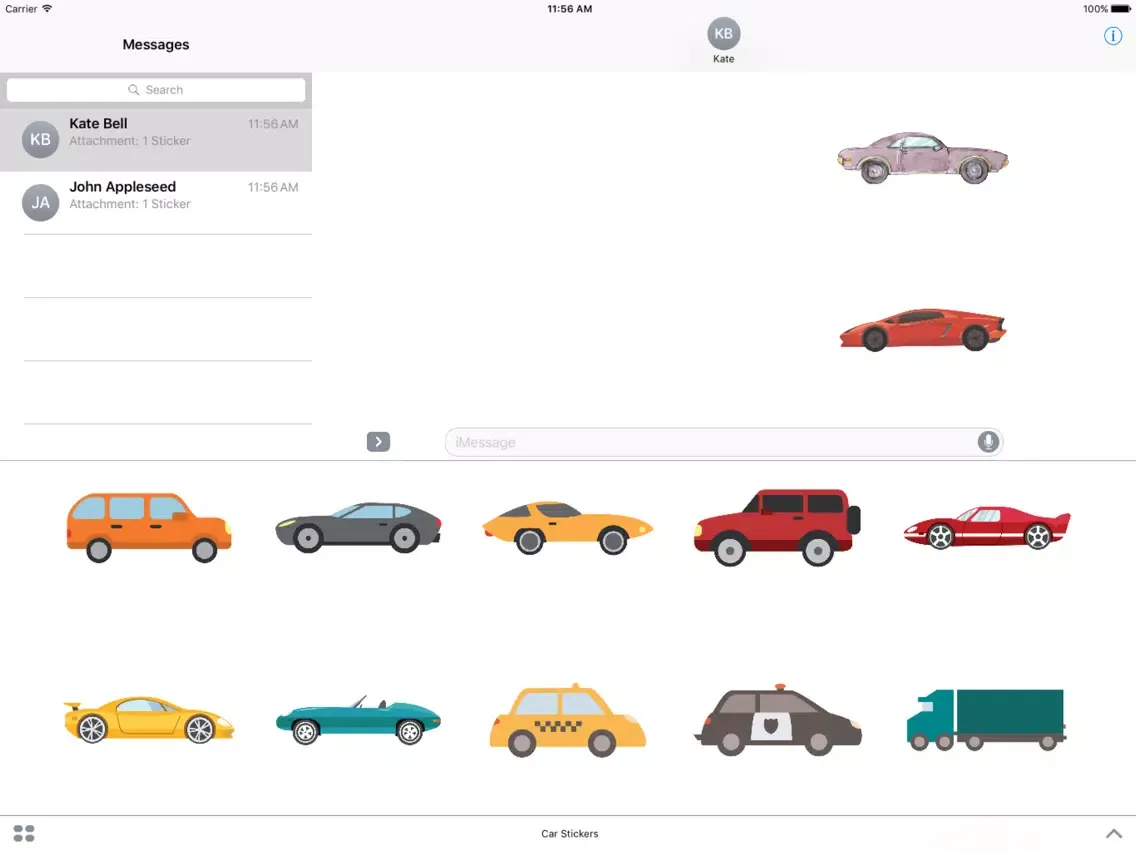Tap Kate's KB avatar in header
Screen dimensions: 1136x852
coord(724,33)
